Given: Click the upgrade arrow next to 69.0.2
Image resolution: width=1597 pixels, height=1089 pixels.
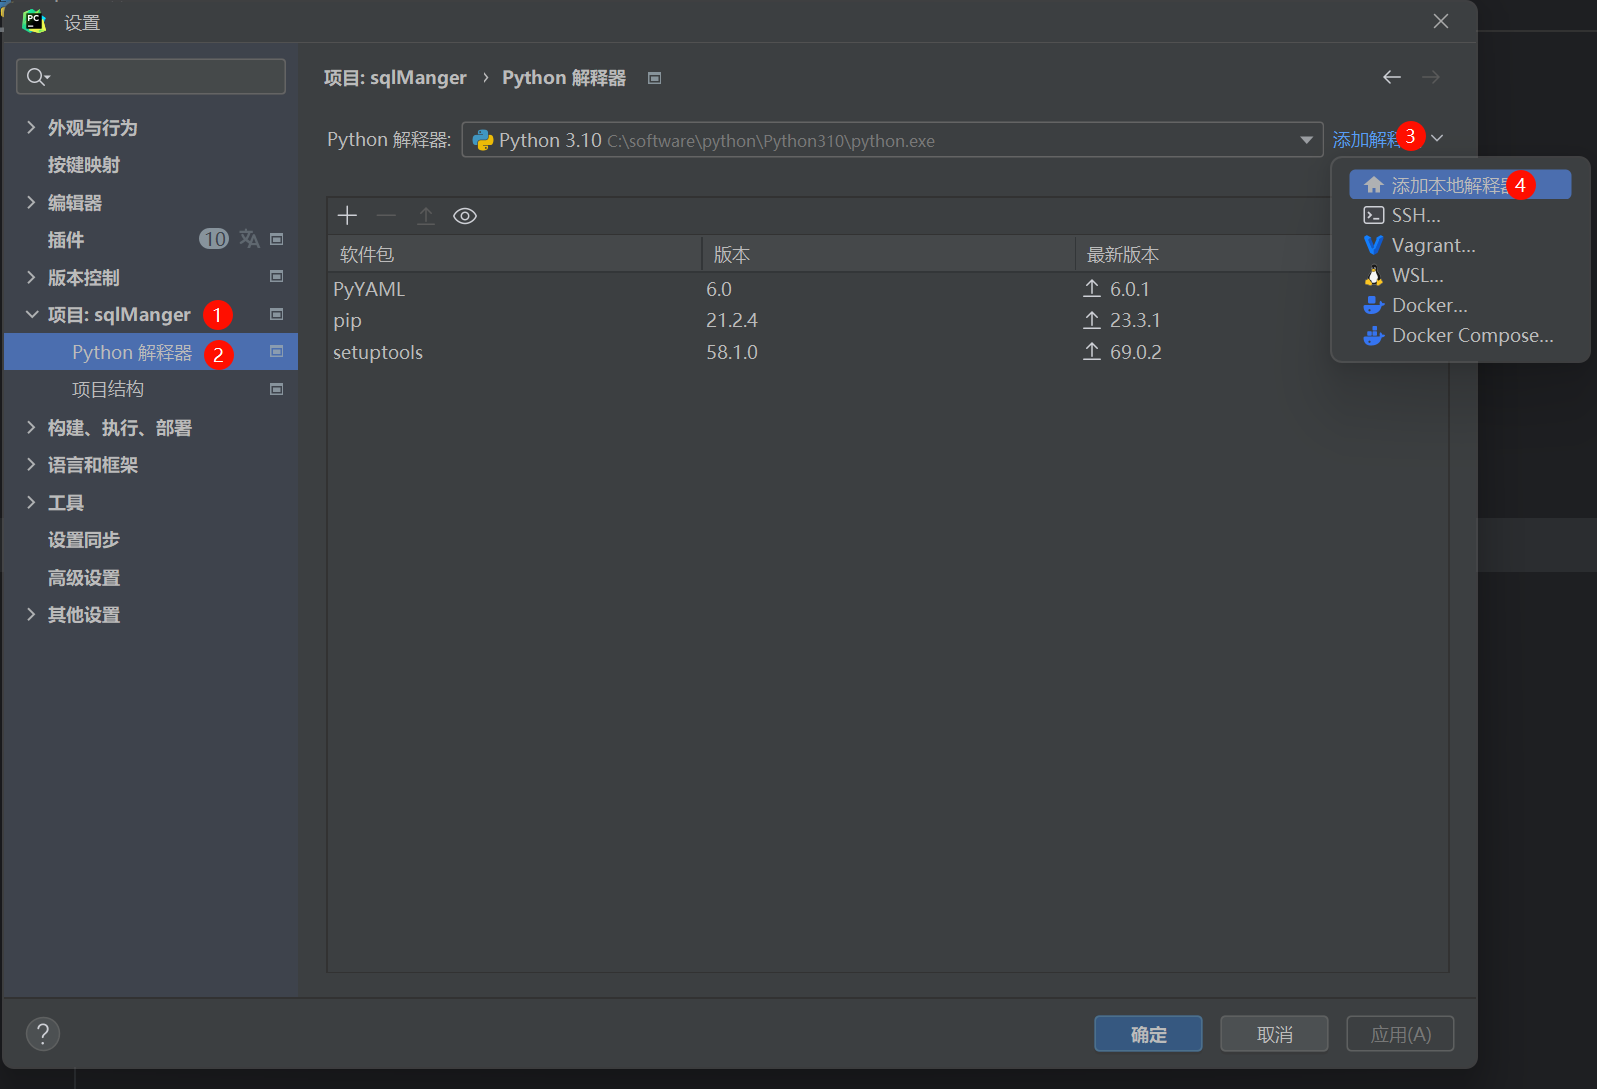Looking at the screenshot, I should click(x=1092, y=352).
